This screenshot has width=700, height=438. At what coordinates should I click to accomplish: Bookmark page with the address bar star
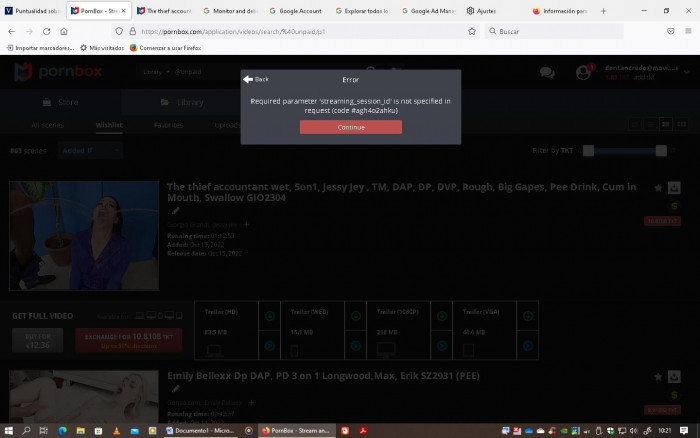click(x=472, y=31)
